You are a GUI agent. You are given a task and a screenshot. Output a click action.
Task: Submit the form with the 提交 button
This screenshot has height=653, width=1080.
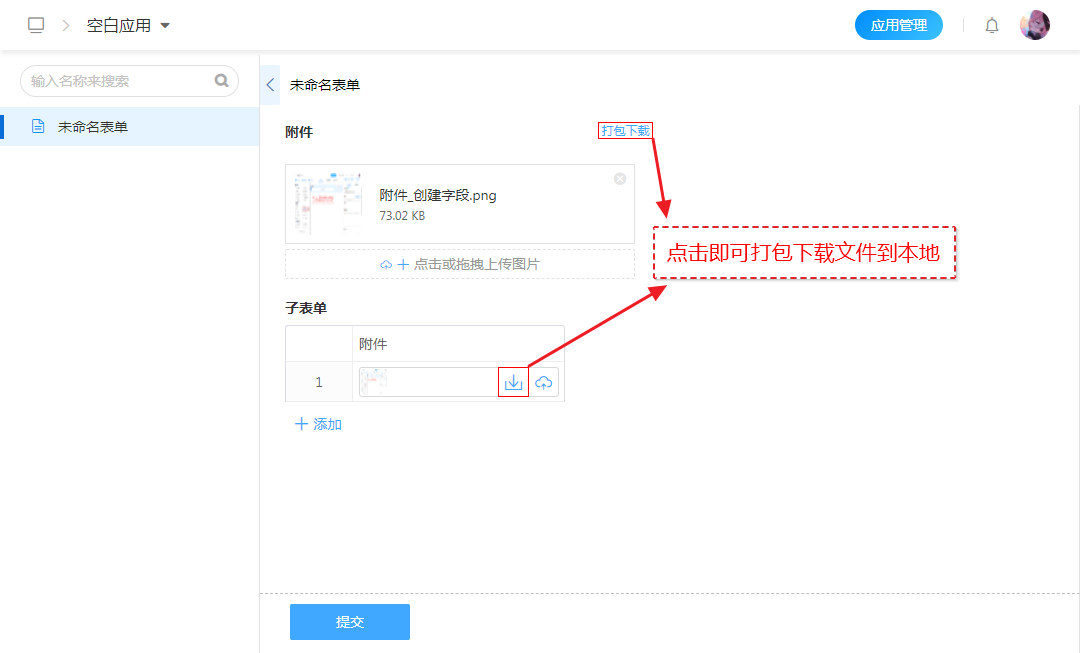pyautogui.click(x=349, y=622)
